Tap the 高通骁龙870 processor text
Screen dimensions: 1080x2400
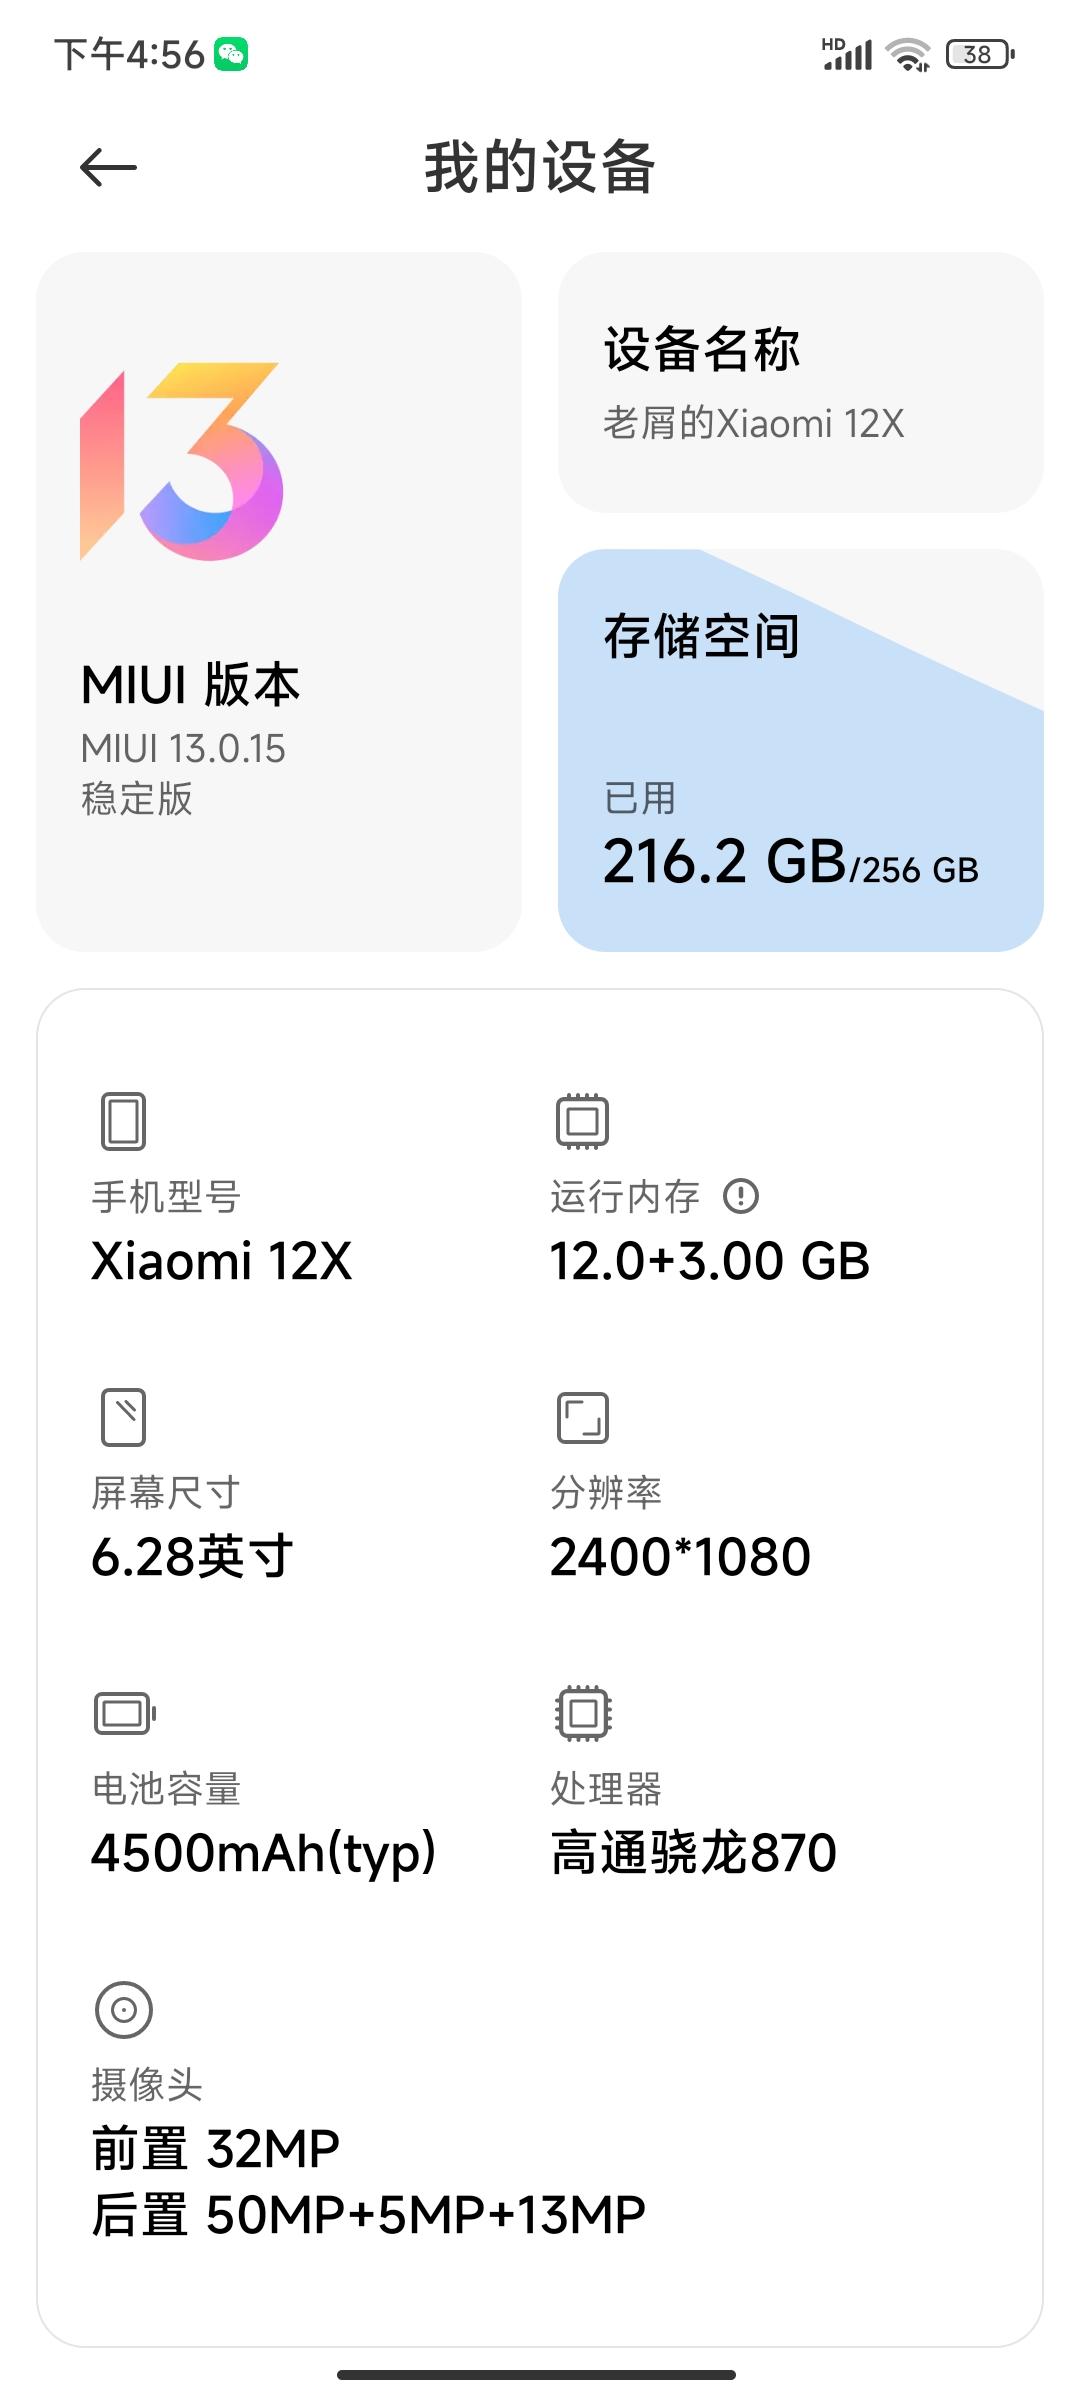coord(693,1852)
